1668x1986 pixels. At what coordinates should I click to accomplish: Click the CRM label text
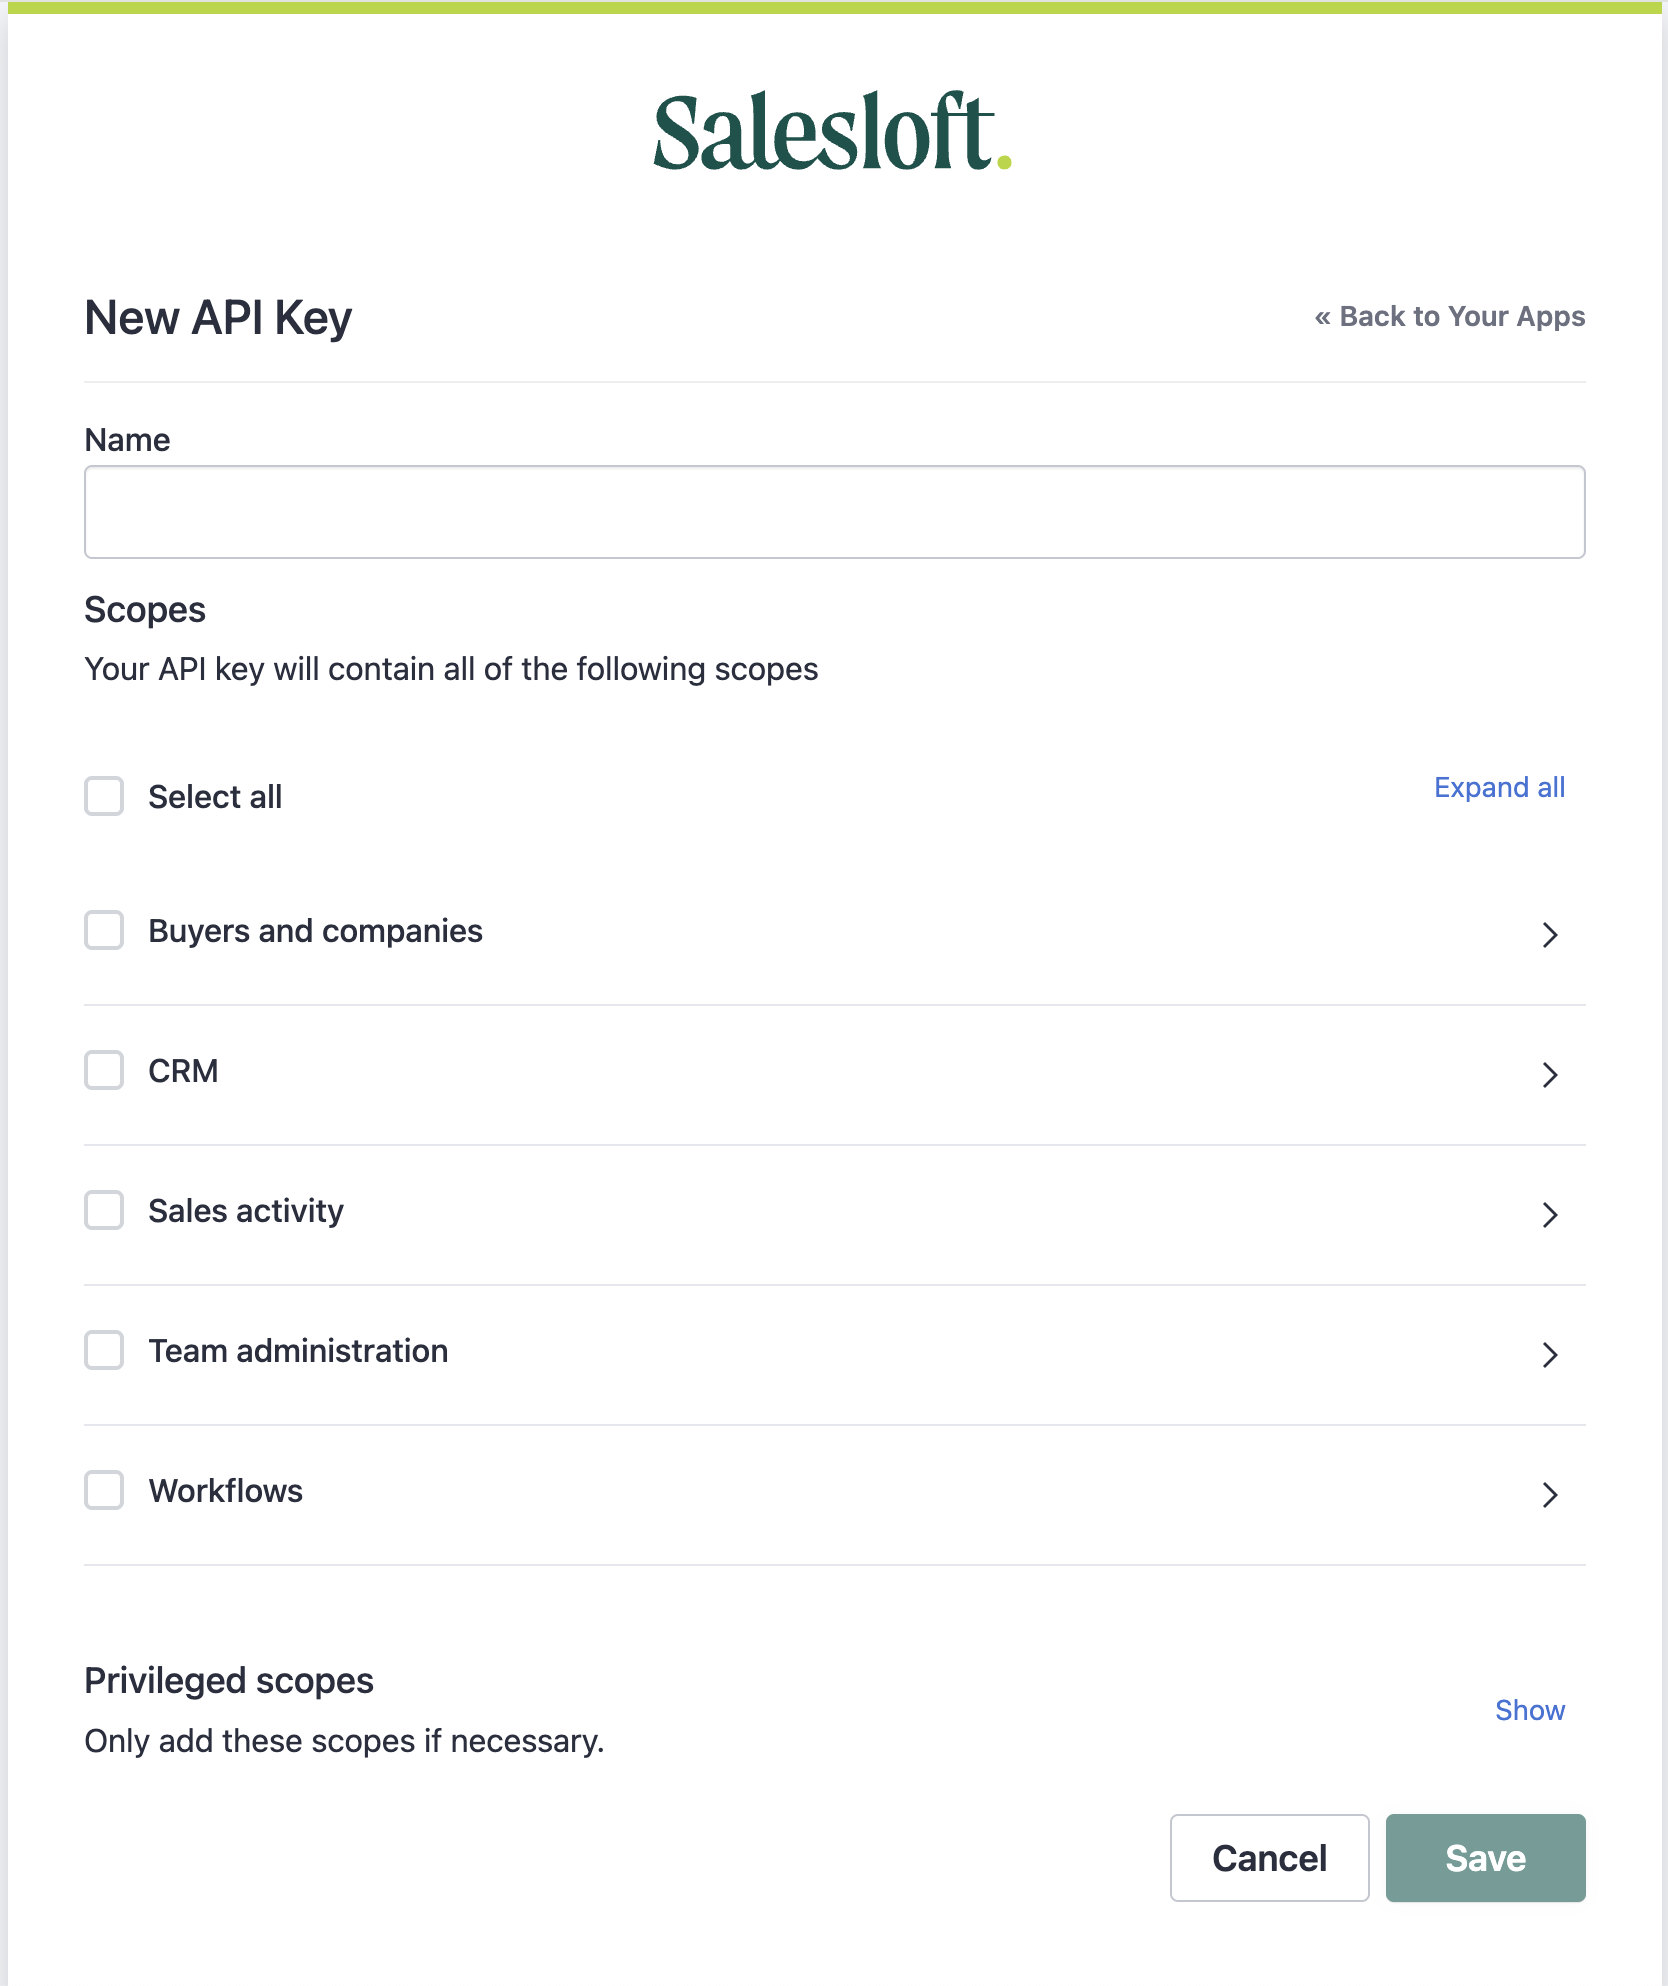click(183, 1071)
